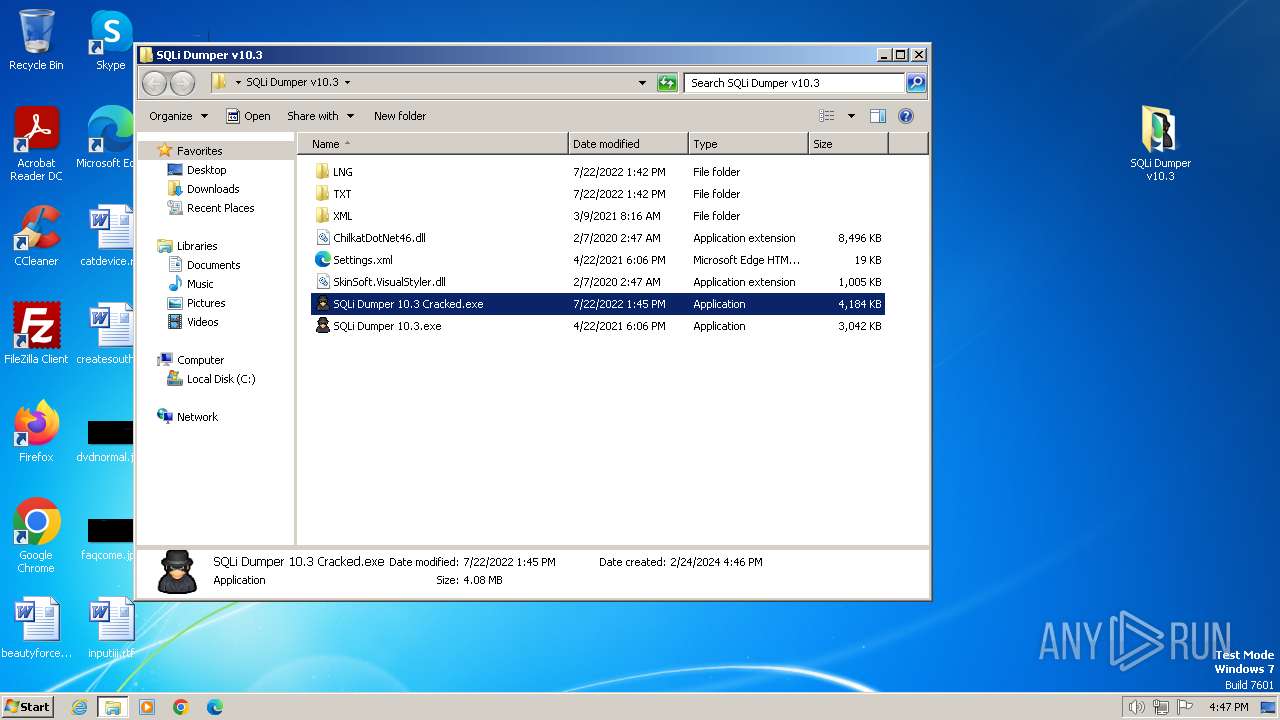Click the Forward navigation arrow in Explorer

(182, 83)
